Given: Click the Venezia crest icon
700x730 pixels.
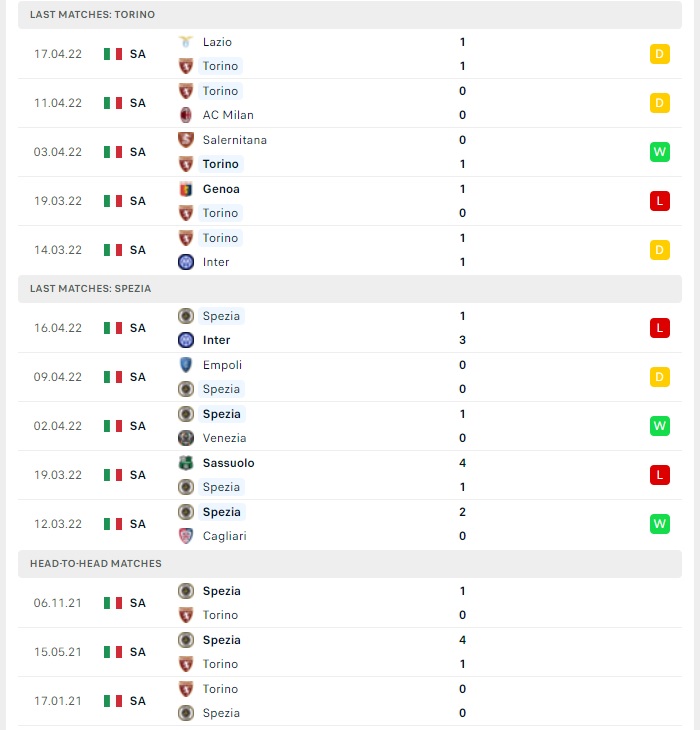Looking at the screenshot, I should coord(186,438).
